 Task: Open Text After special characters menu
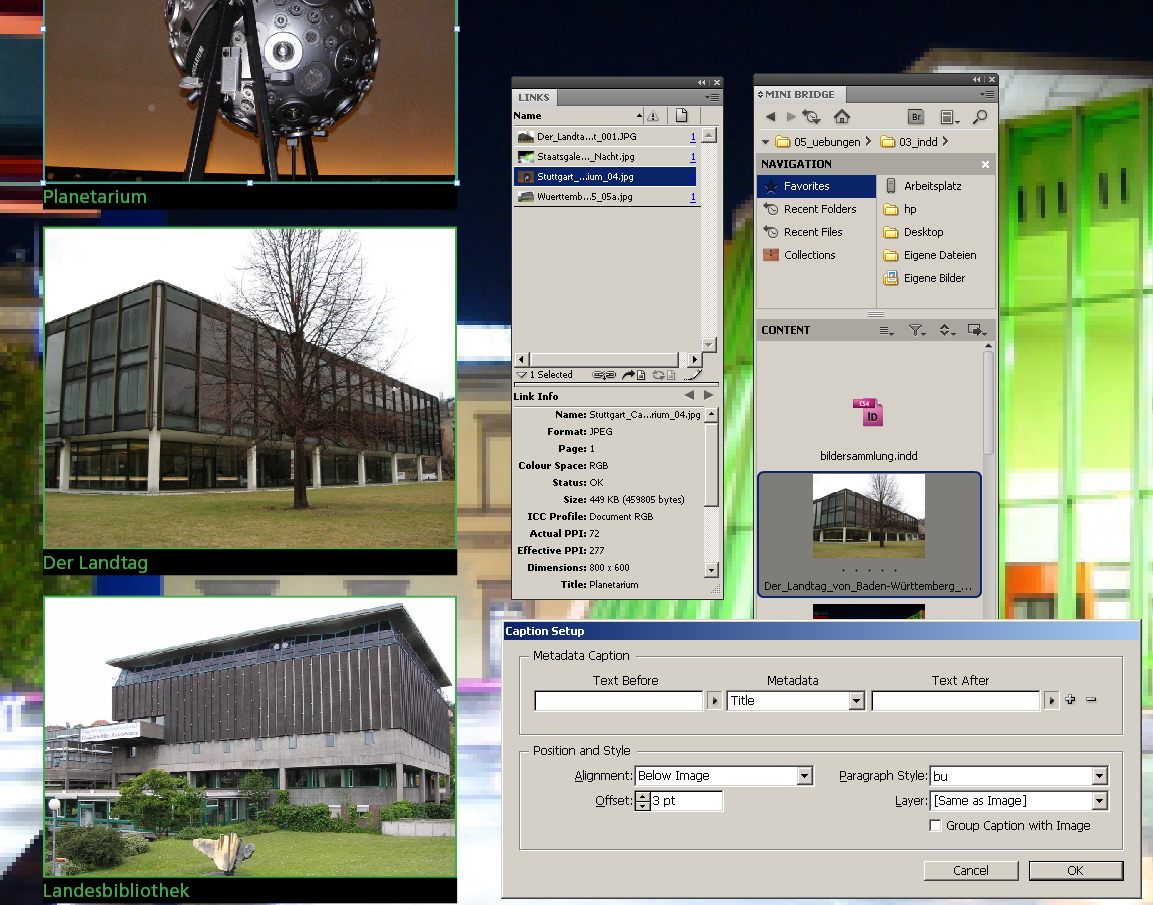[x=1052, y=701]
